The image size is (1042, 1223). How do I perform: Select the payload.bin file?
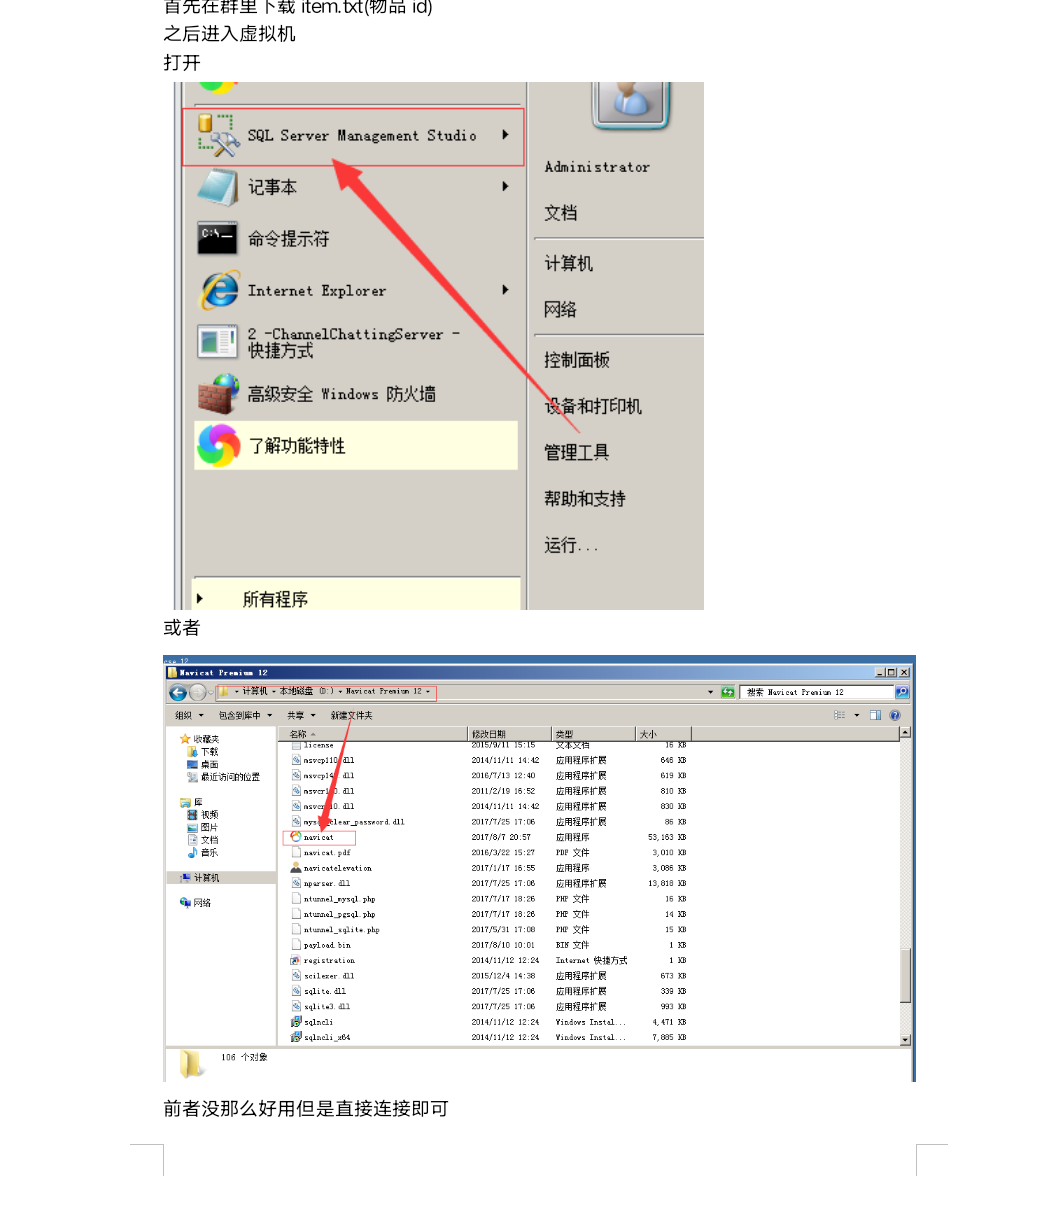pyautogui.click(x=327, y=945)
